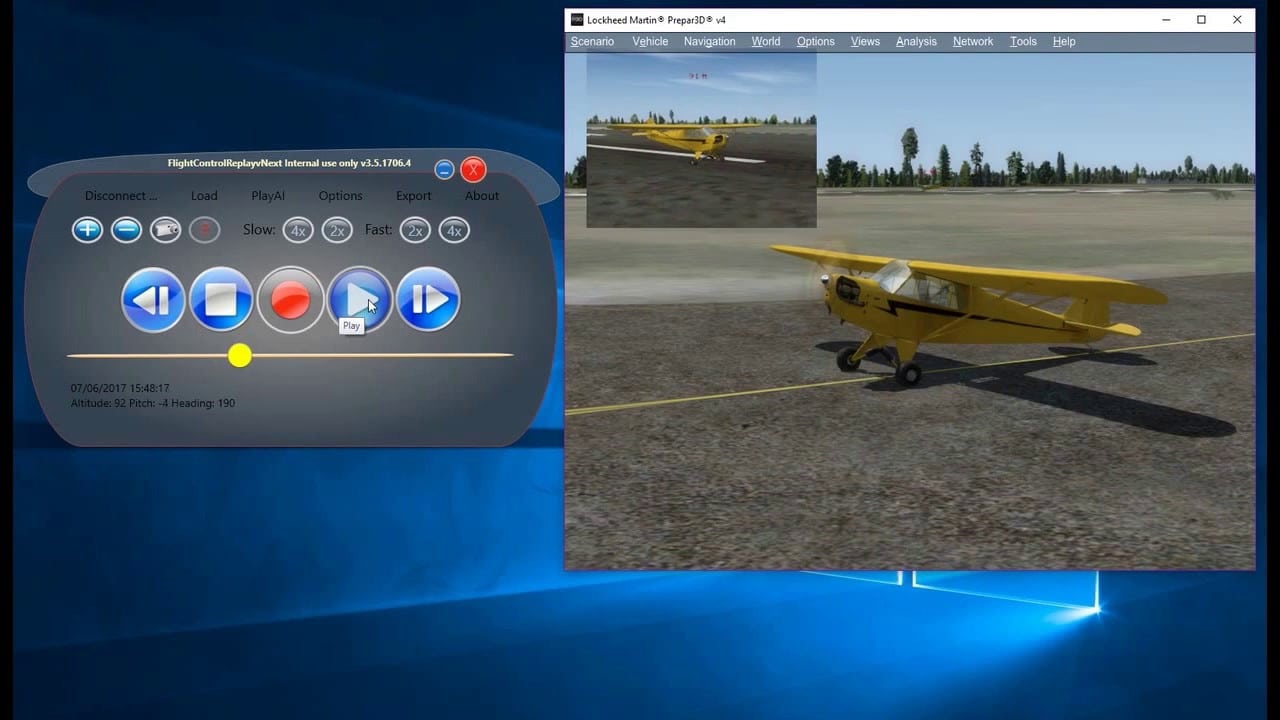Click the camera icon button
The height and width of the screenshot is (720, 1280).
tap(165, 230)
